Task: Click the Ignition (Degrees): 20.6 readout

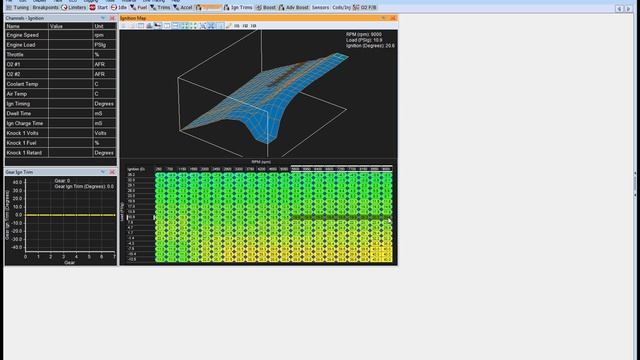Action: 370,46
